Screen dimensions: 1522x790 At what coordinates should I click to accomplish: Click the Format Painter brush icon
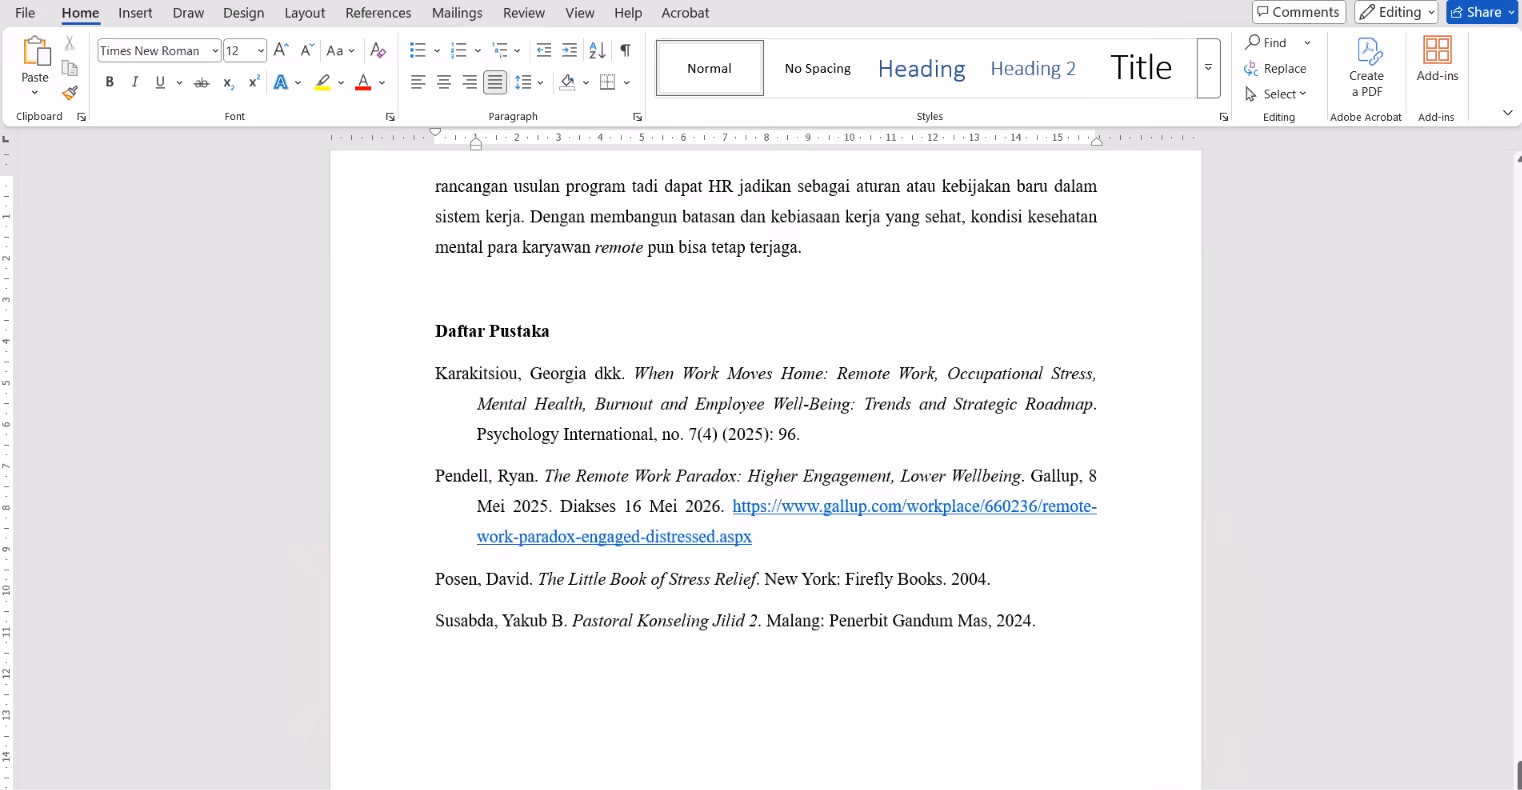pos(69,93)
